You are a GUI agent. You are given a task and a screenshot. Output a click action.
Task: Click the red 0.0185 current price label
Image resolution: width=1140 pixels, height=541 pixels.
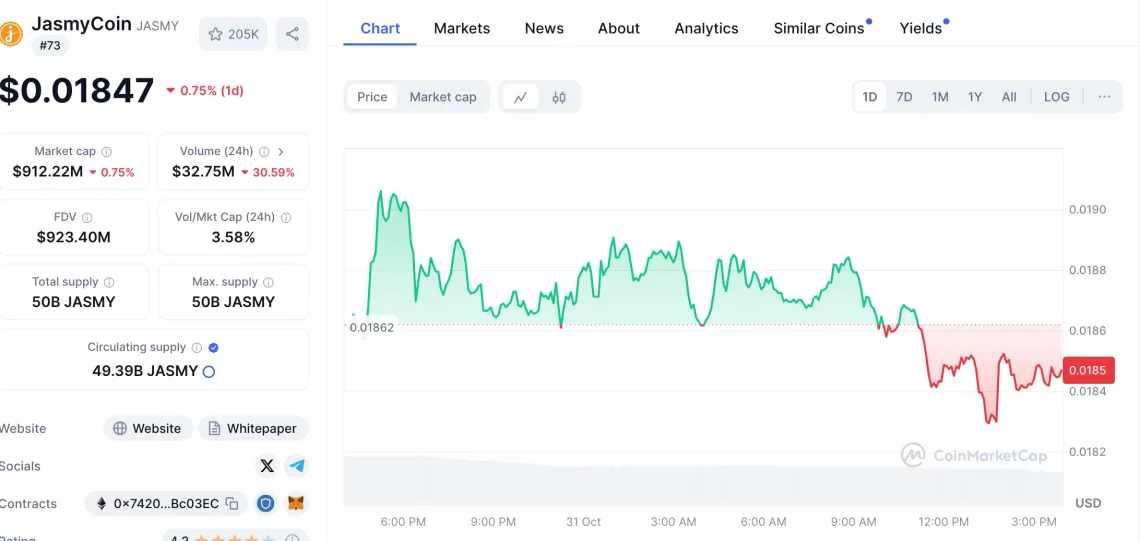coord(1087,371)
